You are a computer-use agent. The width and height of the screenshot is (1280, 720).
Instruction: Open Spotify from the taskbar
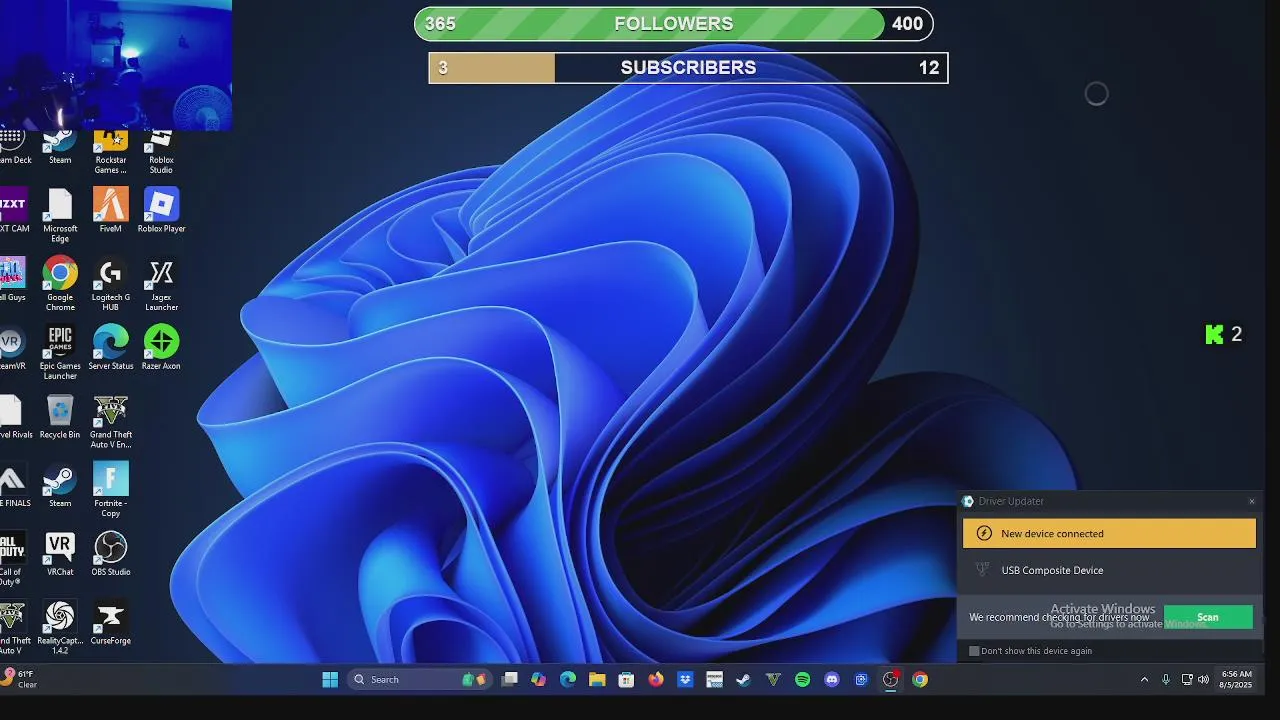(x=802, y=680)
